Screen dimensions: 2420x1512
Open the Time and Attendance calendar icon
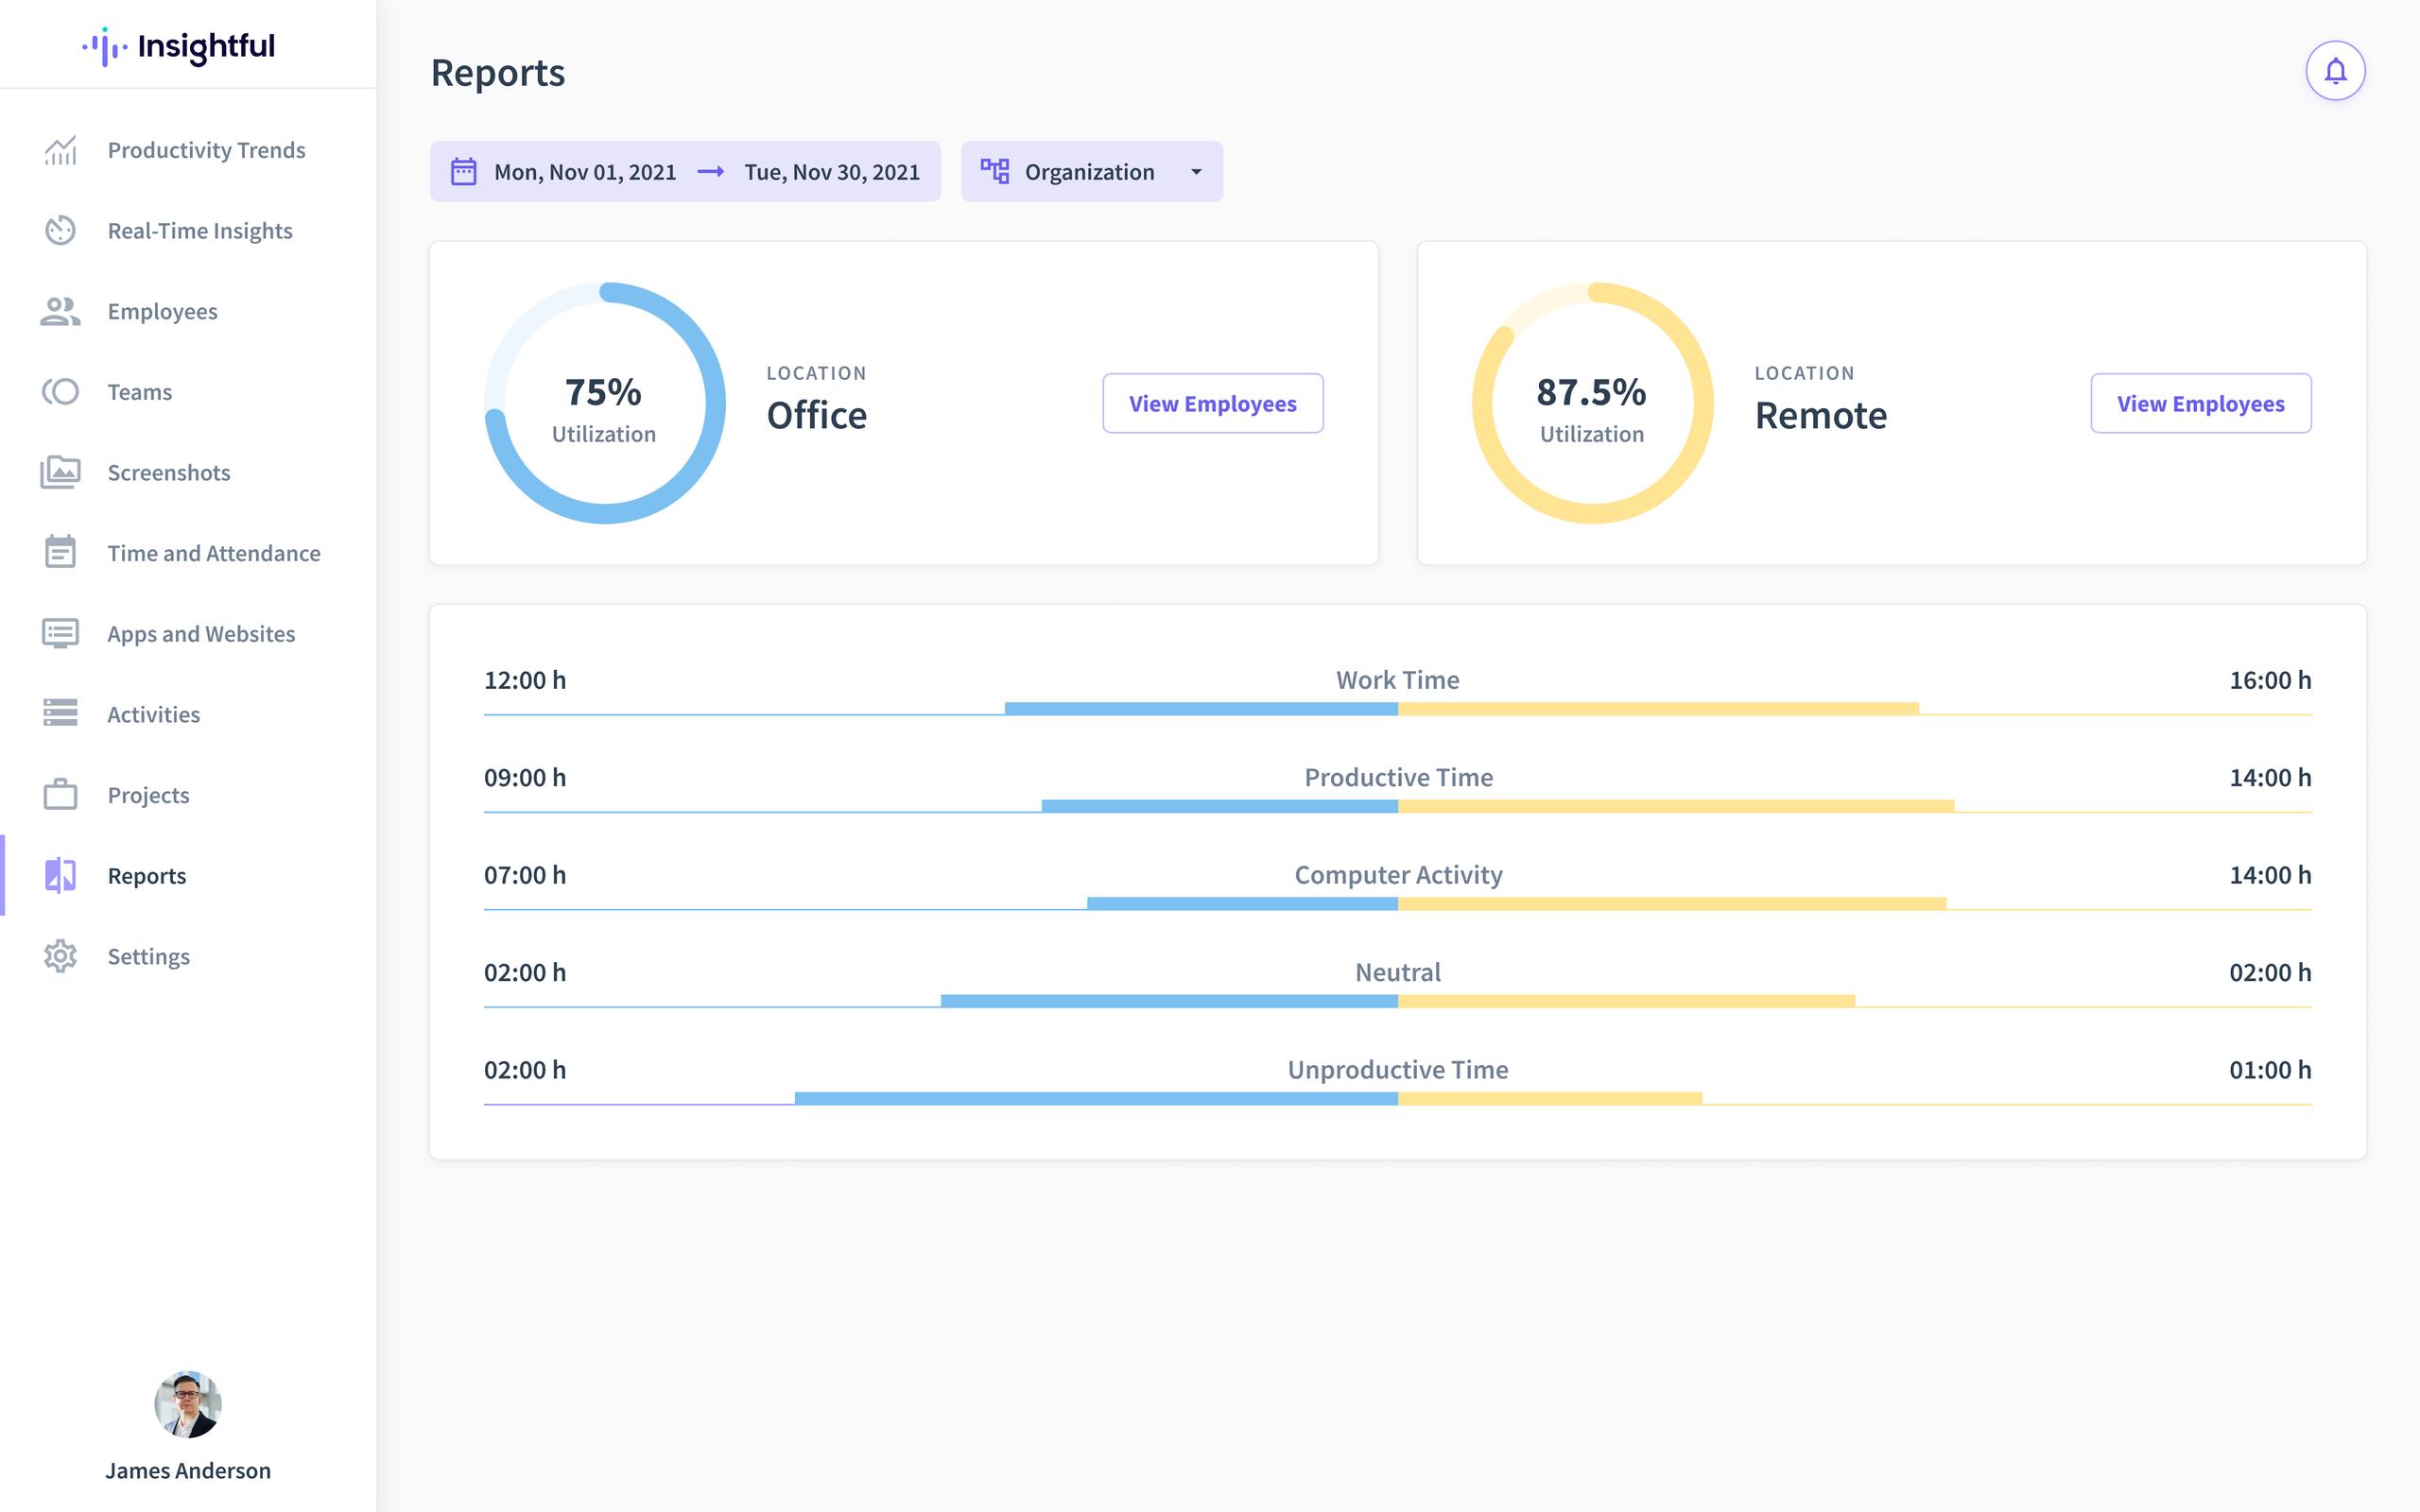pos(60,552)
